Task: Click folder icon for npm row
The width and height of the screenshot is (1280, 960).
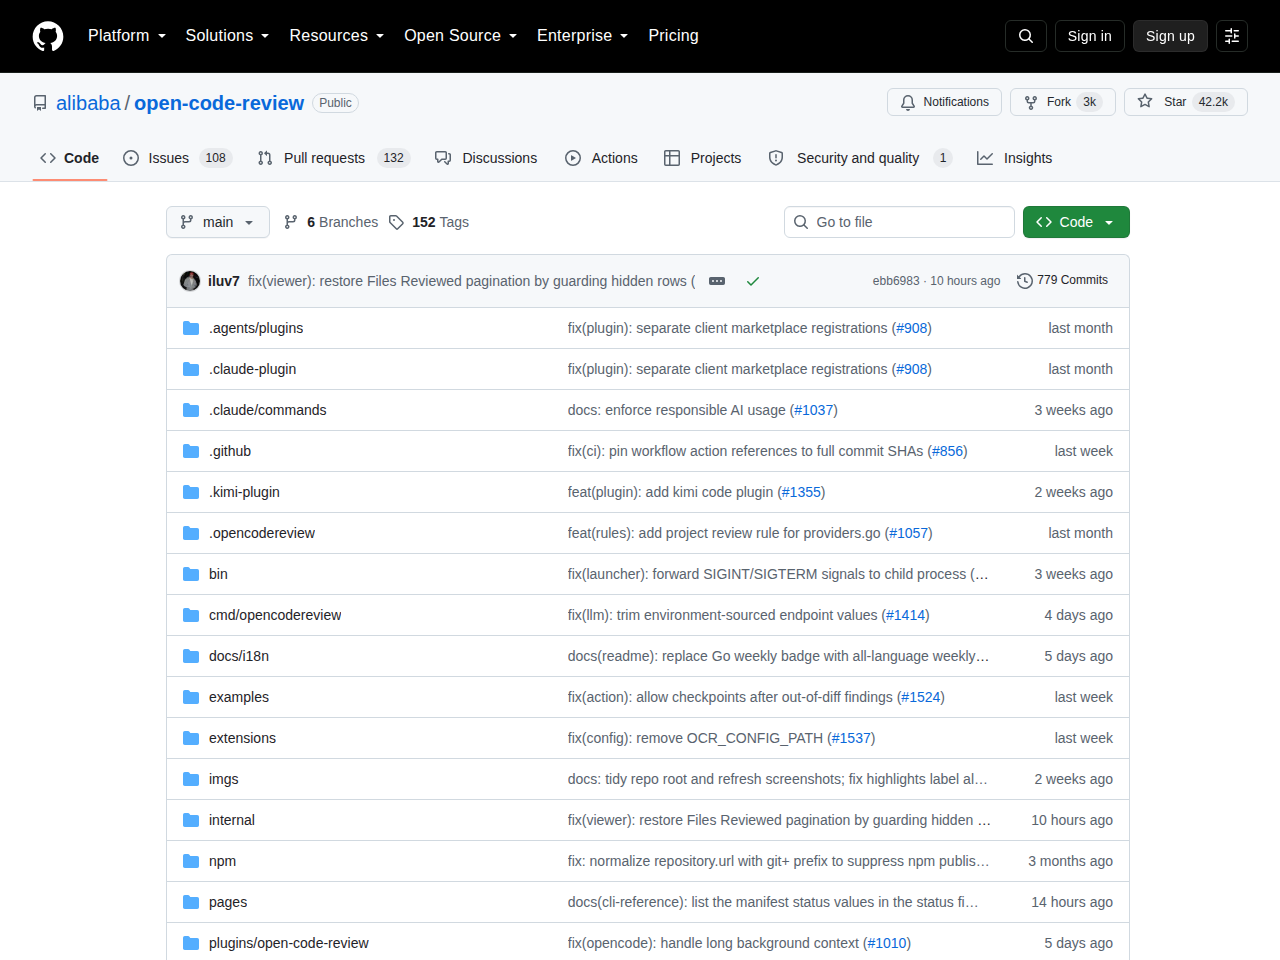Action: coord(191,861)
